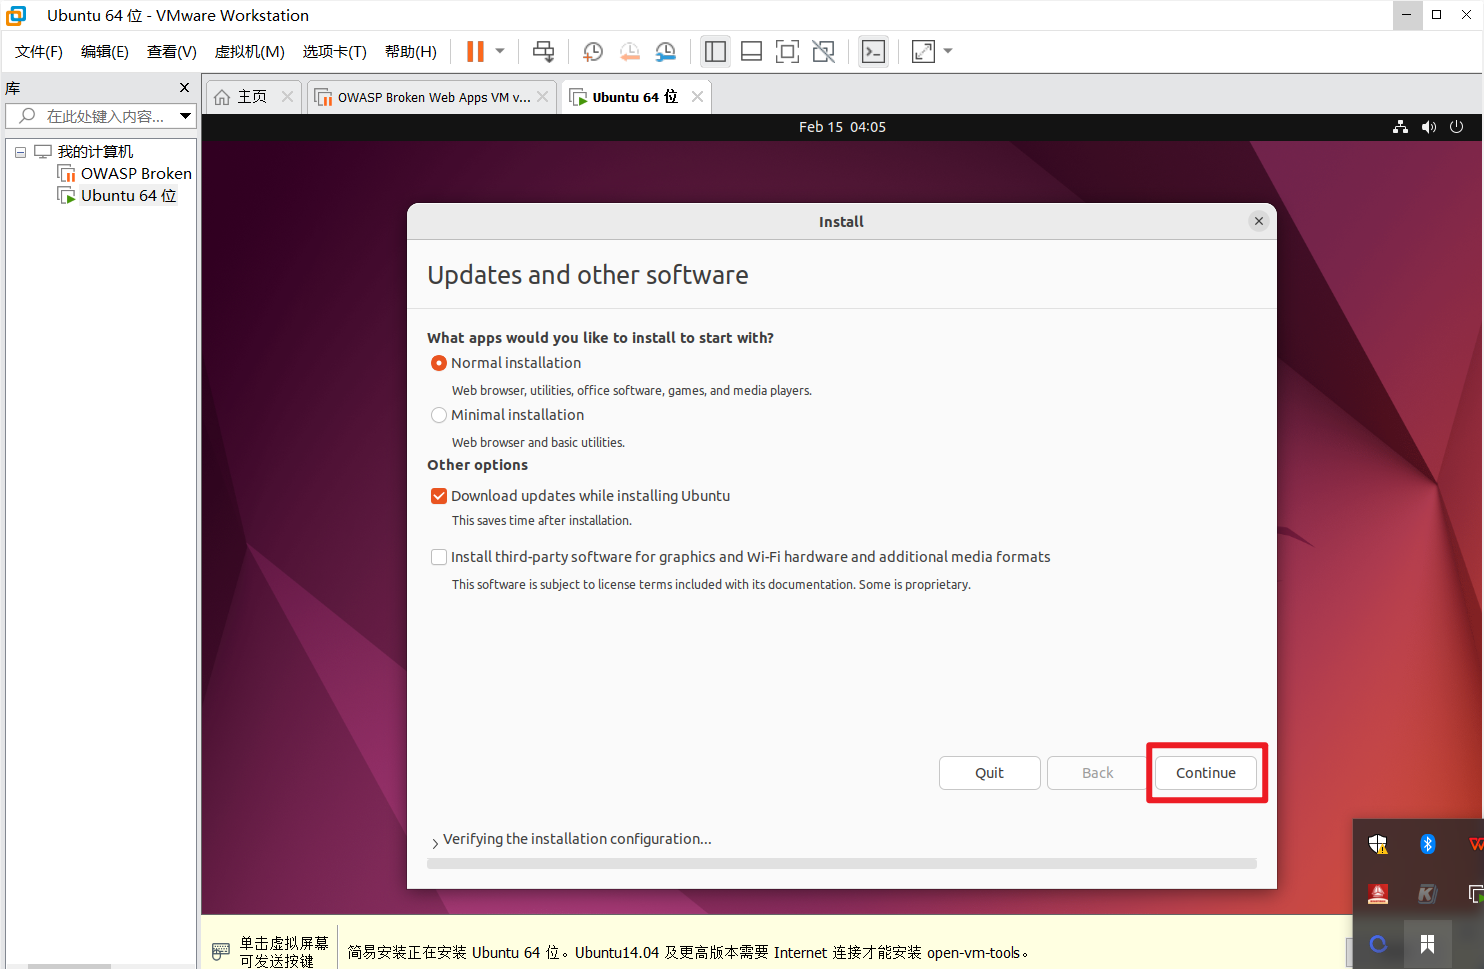Close the OWASP Broken Web Apps tab

point(543,97)
